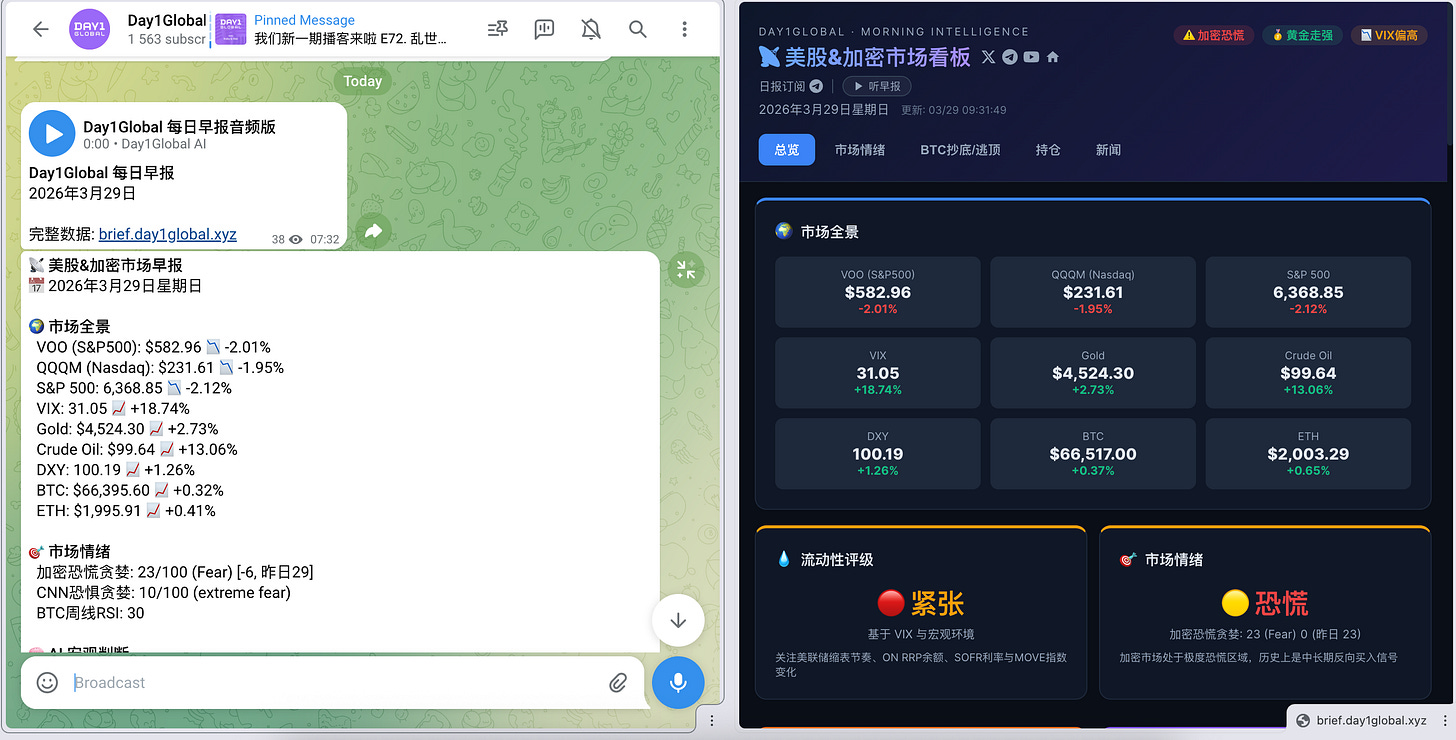
Task: Click the brief.day1global.xyz URL tooltip
Action: (1371, 720)
